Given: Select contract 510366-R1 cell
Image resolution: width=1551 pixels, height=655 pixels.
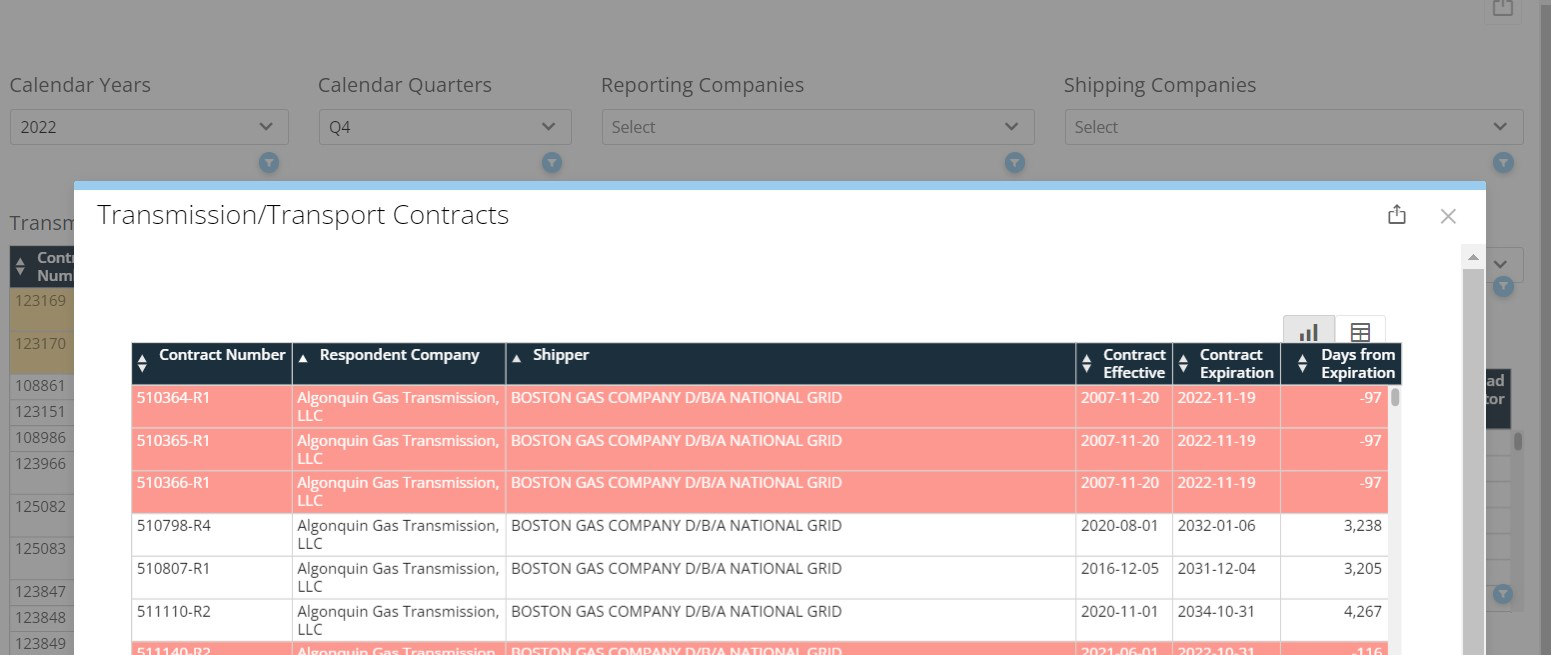Looking at the screenshot, I should tap(212, 493).
